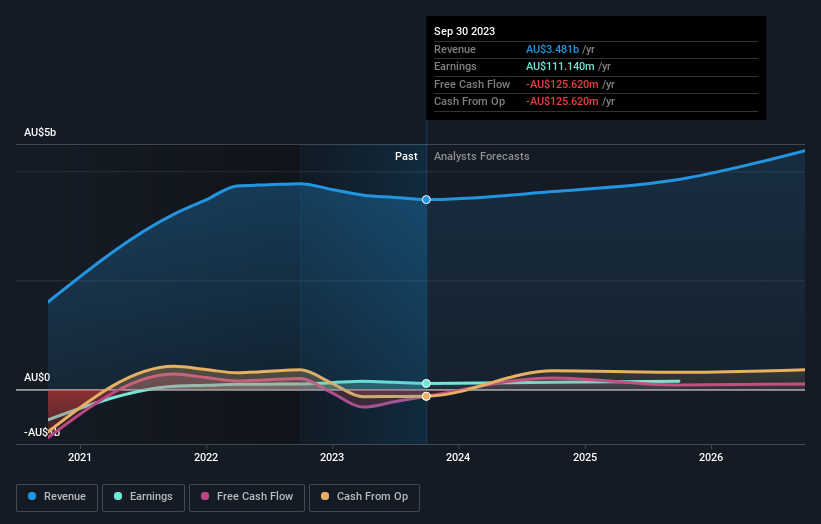The width and height of the screenshot is (821, 524).
Task: Click the Past section label
Action: [x=406, y=156]
